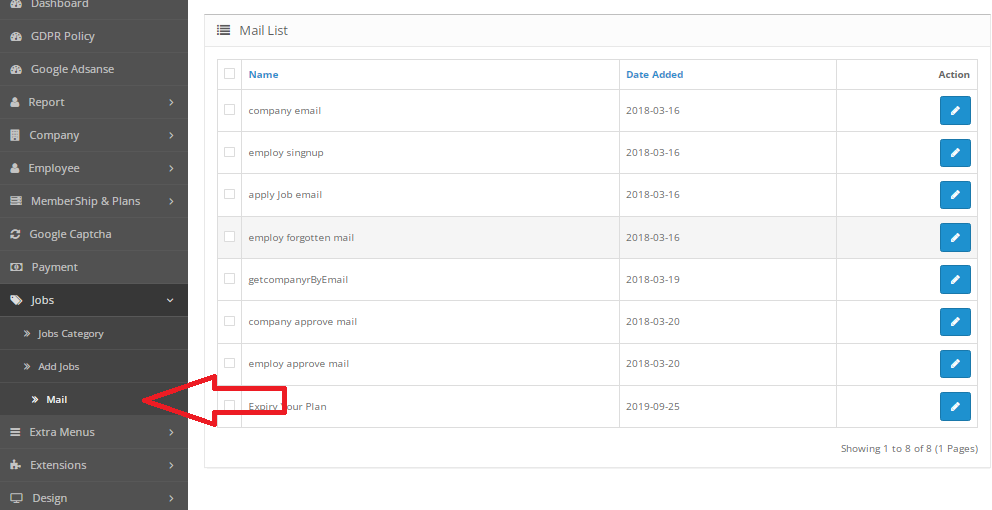Sort list by Date Added column
This screenshot has height=510, width=992.
tap(654, 75)
